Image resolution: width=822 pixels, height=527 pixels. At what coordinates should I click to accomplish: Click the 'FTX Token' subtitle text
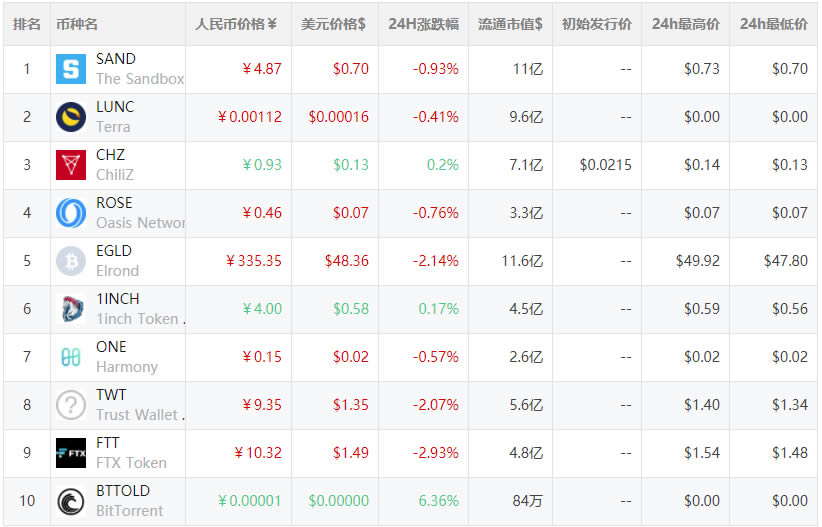click(132, 463)
